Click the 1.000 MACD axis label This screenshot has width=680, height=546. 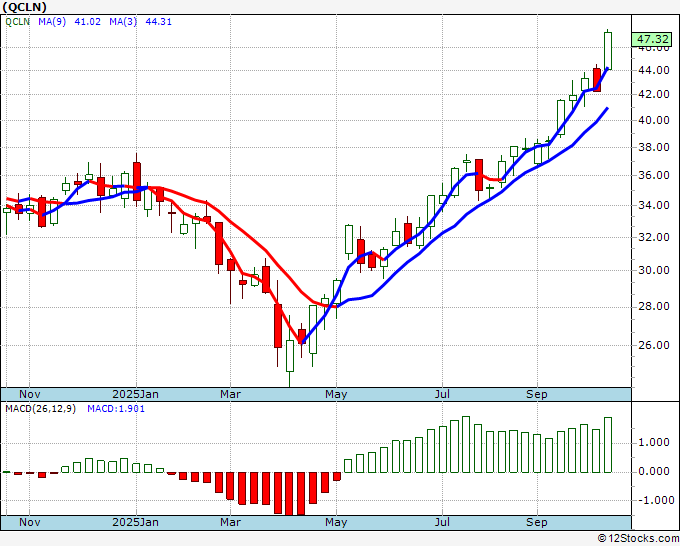click(656, 442)
